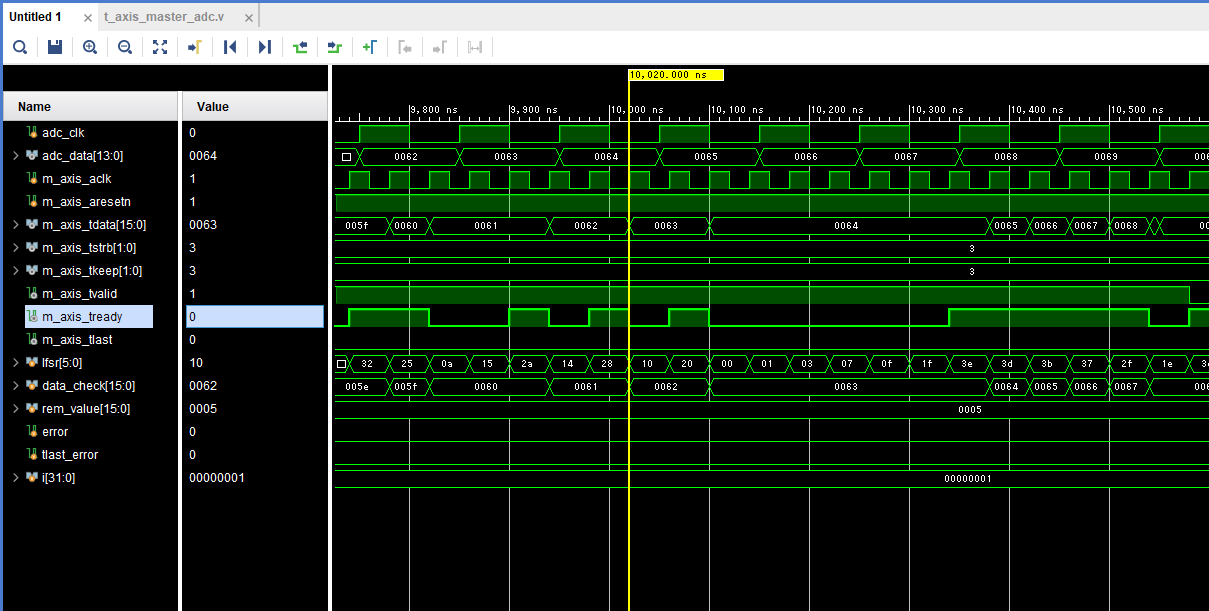Click the Zoom Fit icon
1209x611 pixels.
point(160,47)
